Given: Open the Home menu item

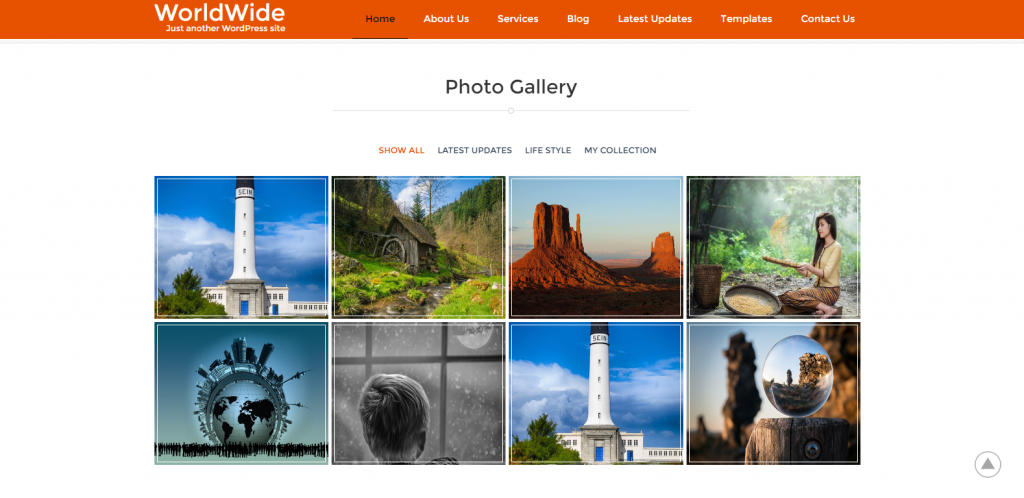Looking at the screenshot, I should click(380, 19).
